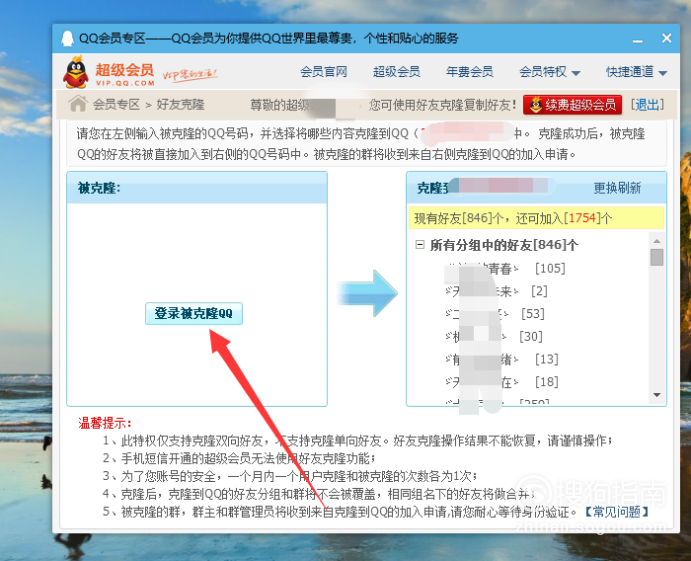
Task: Select the friend group row with [2]
Action: 497,291
